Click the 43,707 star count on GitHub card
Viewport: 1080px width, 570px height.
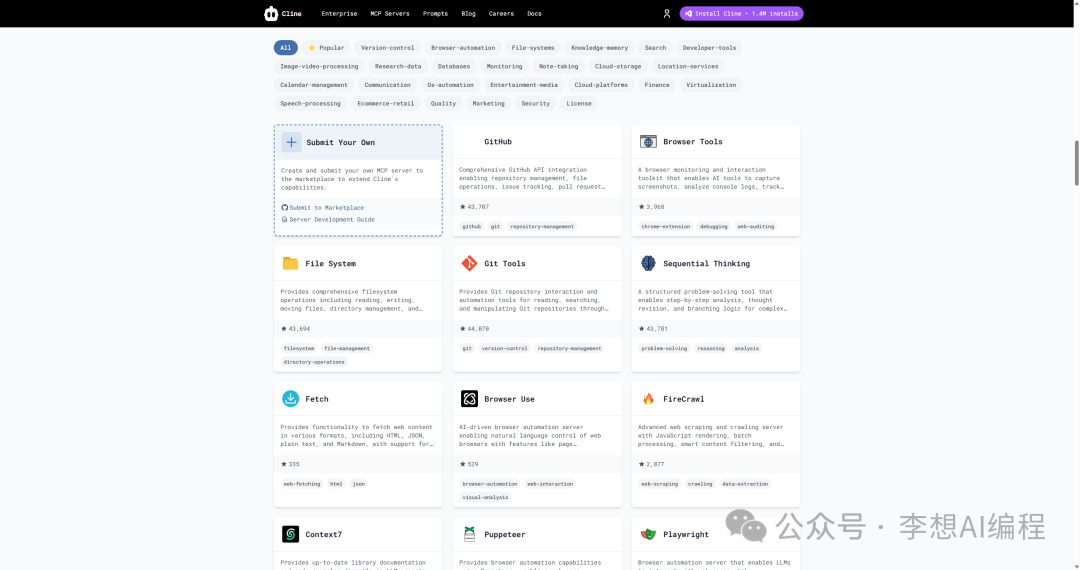click(x=478, y=207)
